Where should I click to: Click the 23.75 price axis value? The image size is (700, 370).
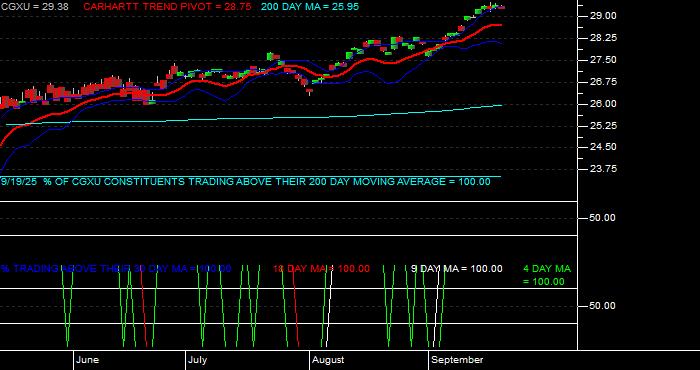(x=604, y=169)
